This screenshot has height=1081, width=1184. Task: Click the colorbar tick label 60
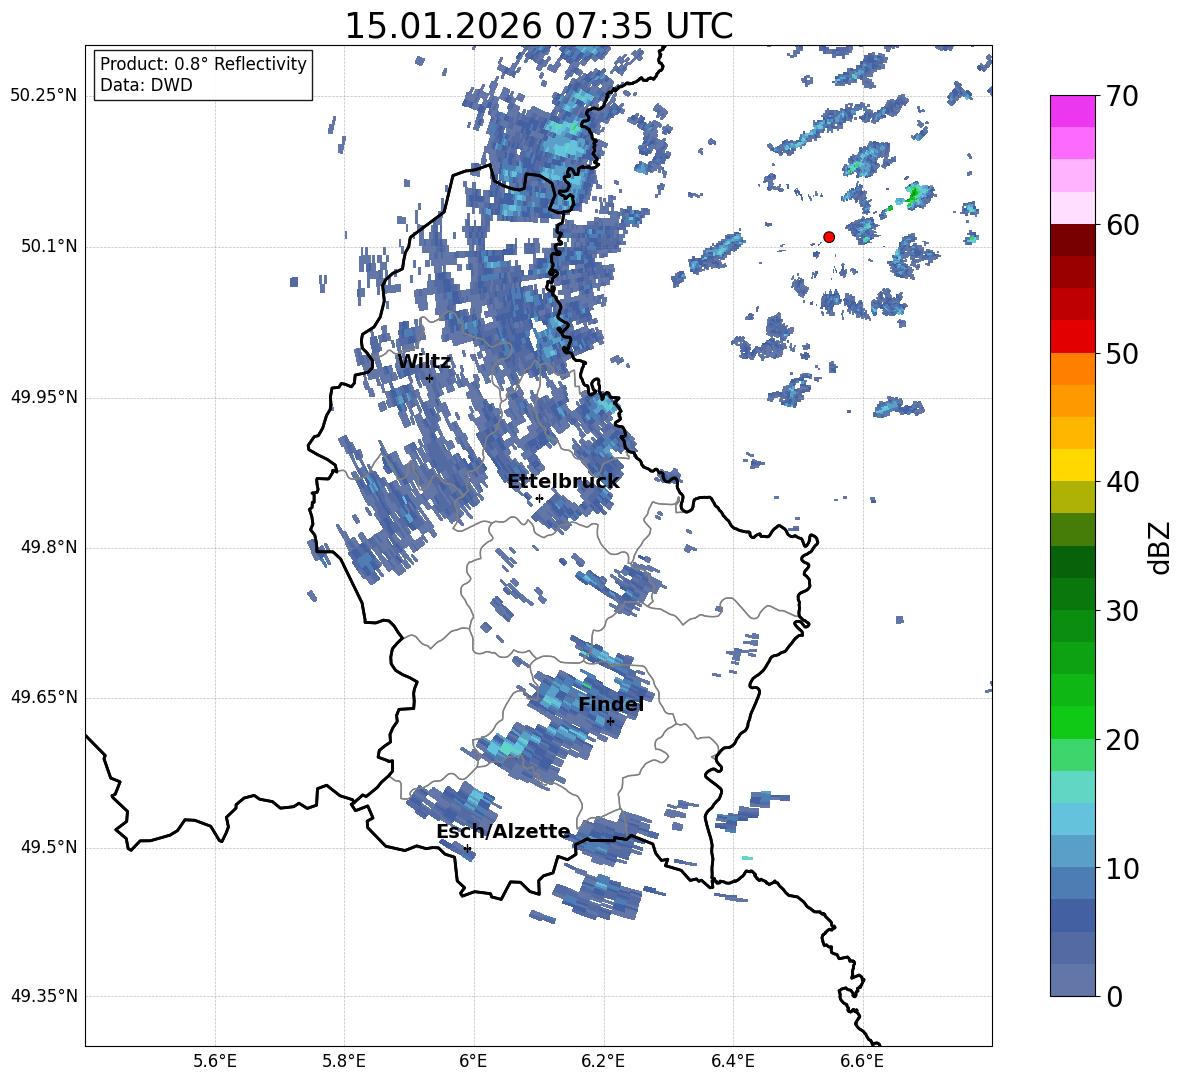click(x=1122, y=225)
